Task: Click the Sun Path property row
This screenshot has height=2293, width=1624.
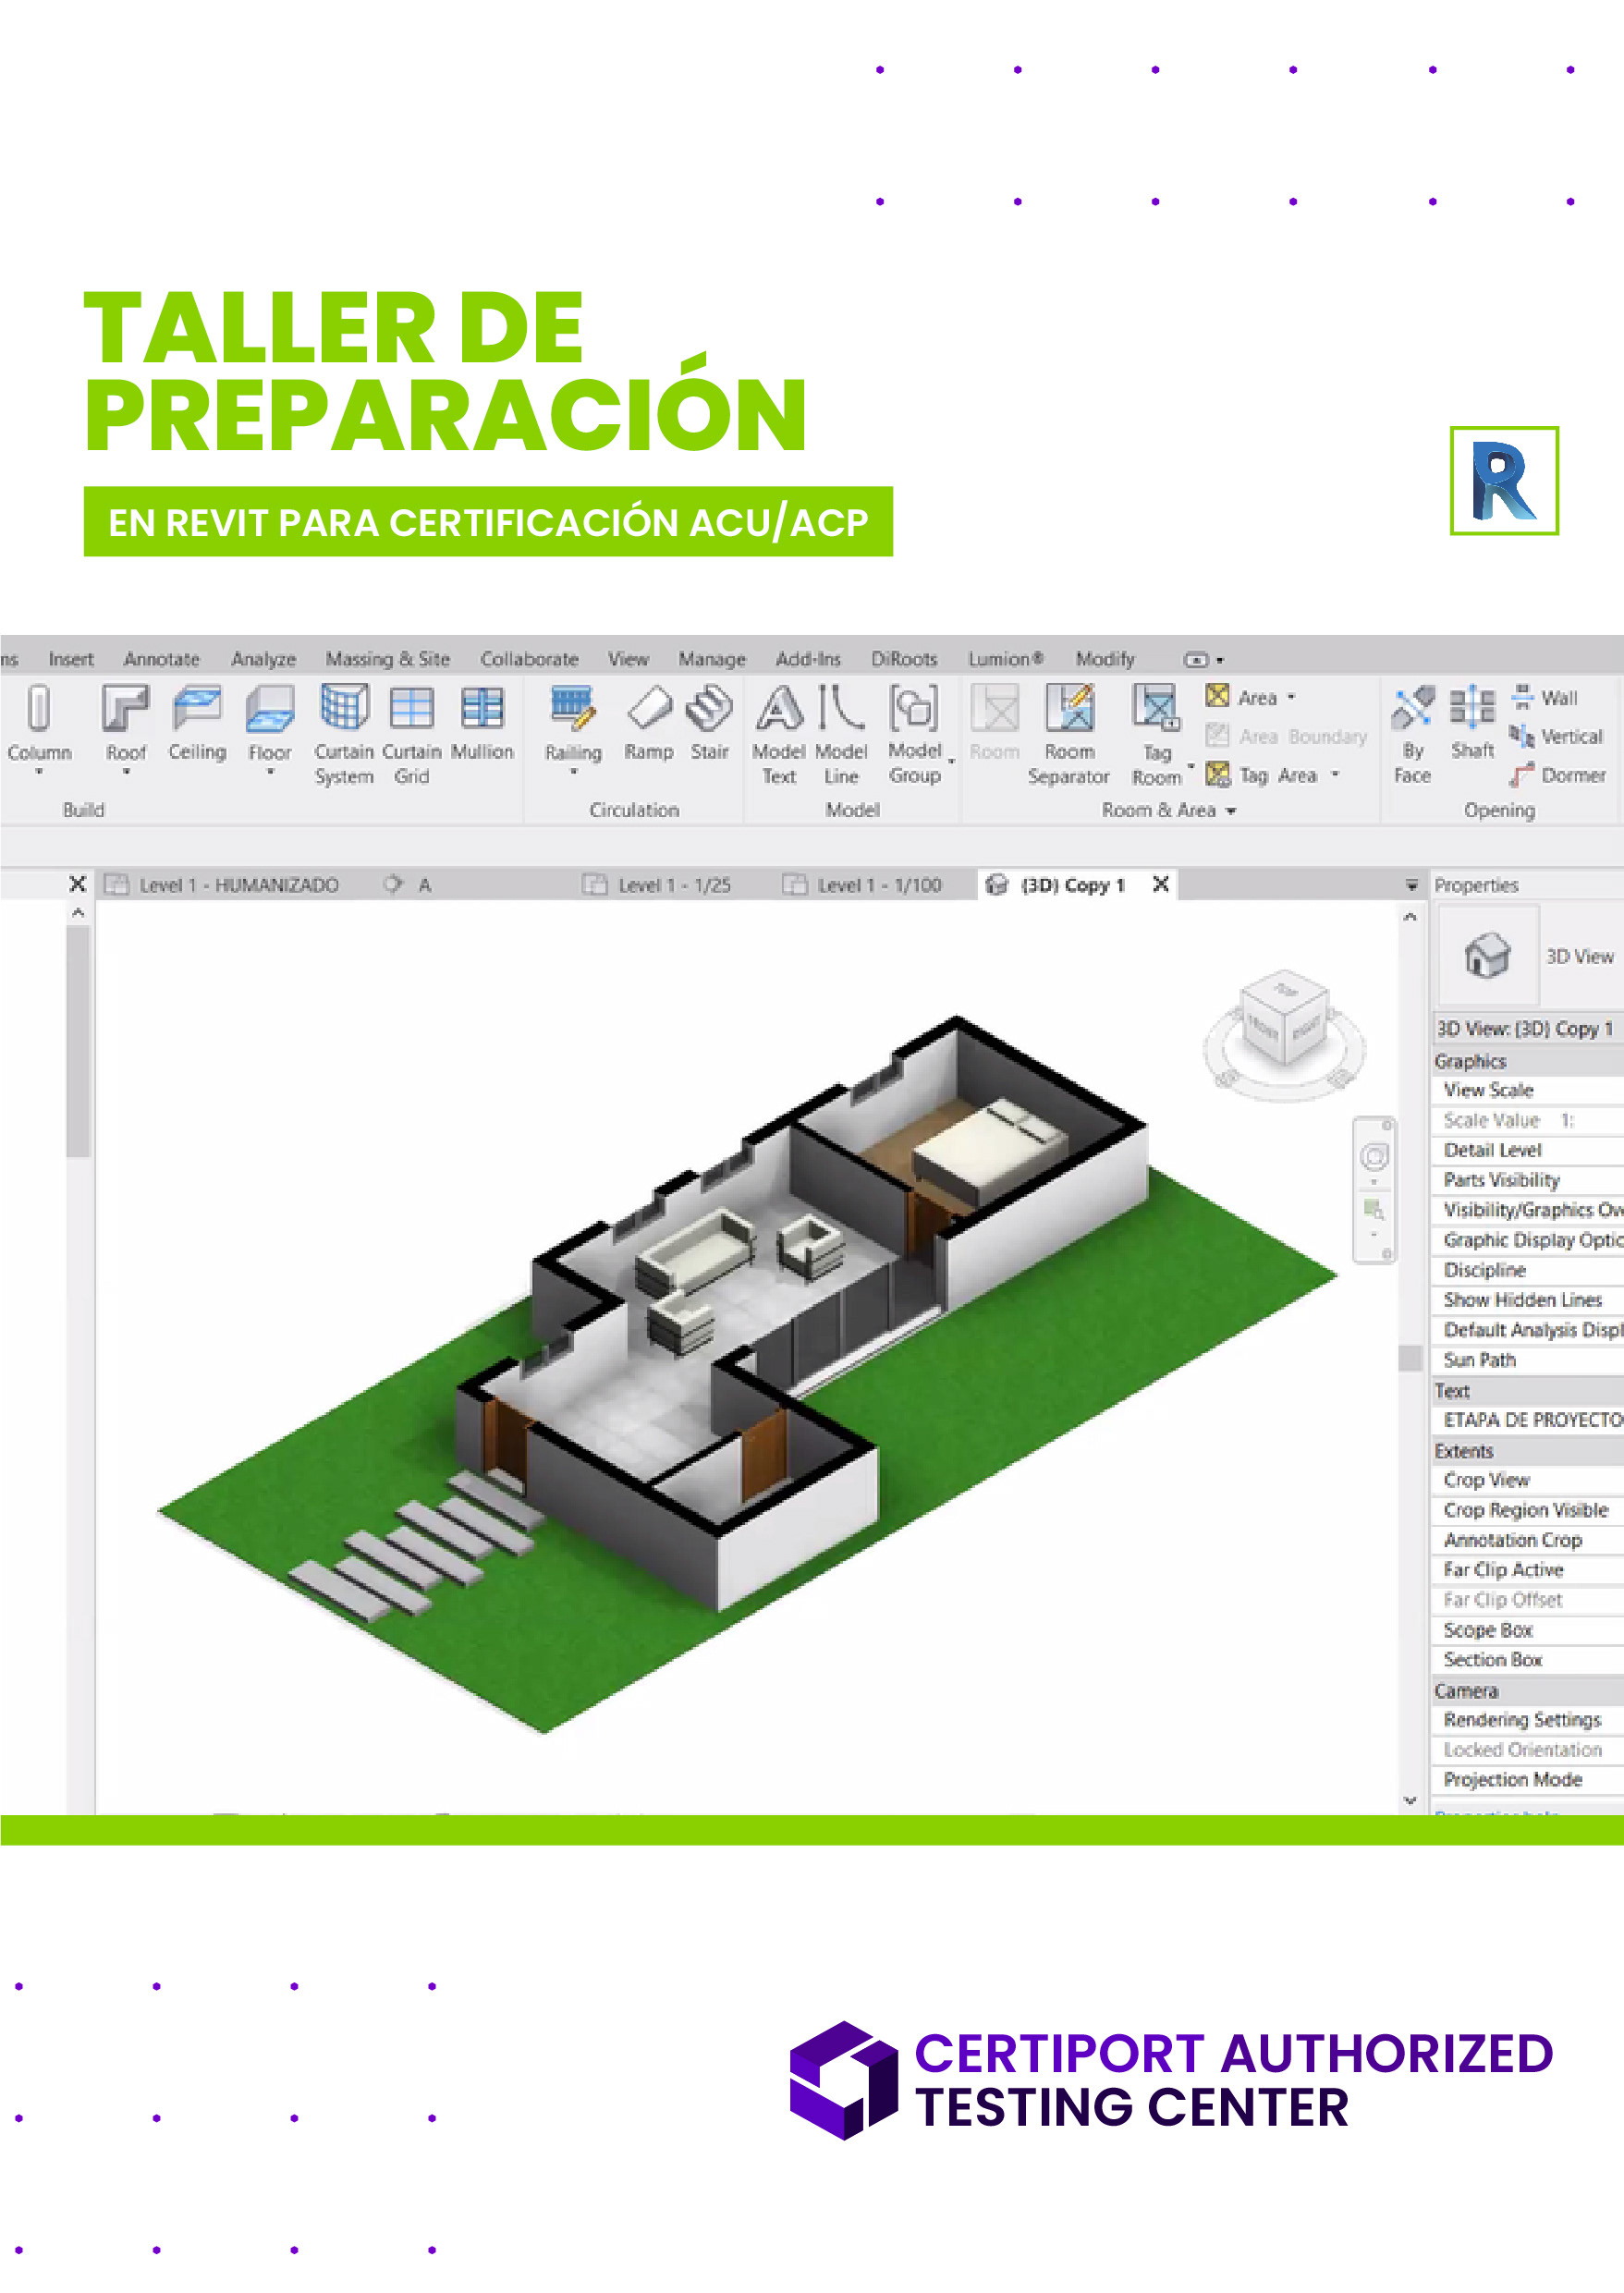Action: [1527, 1360]
